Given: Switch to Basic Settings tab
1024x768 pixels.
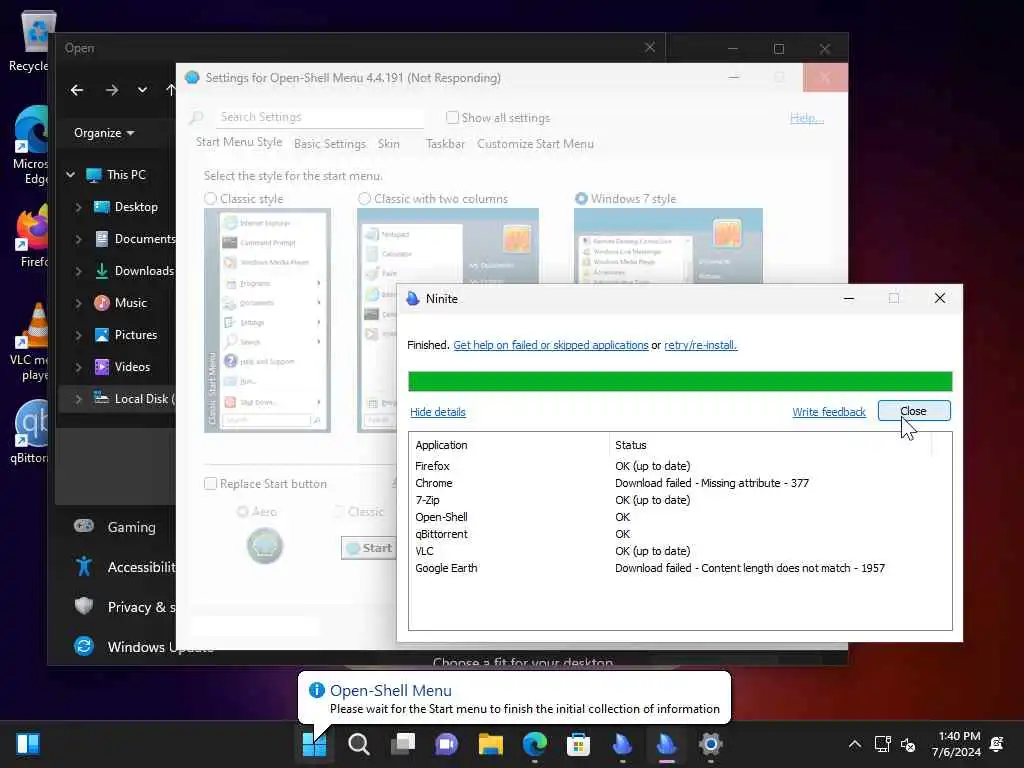Looking at the screenshot, I should point(330,144).
